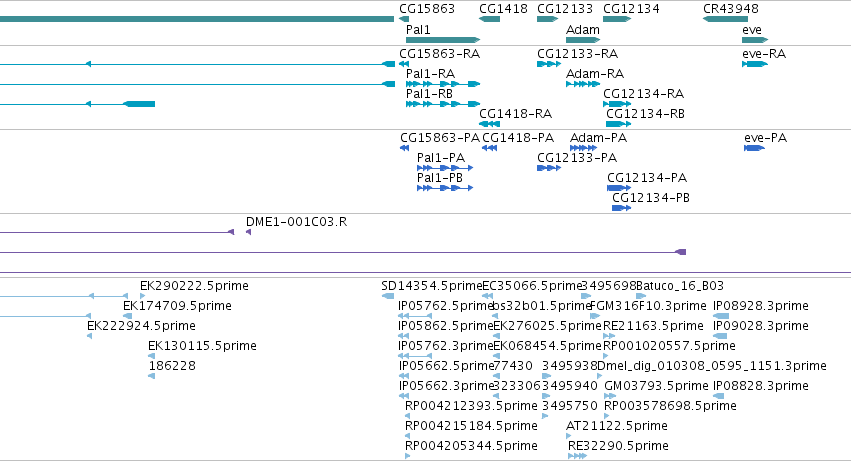The width and height of the screenshot is (851, 461).
Task: Click Dmel_dig_010308_0595_1151.3prime label
Action: [x=712, y=367]
